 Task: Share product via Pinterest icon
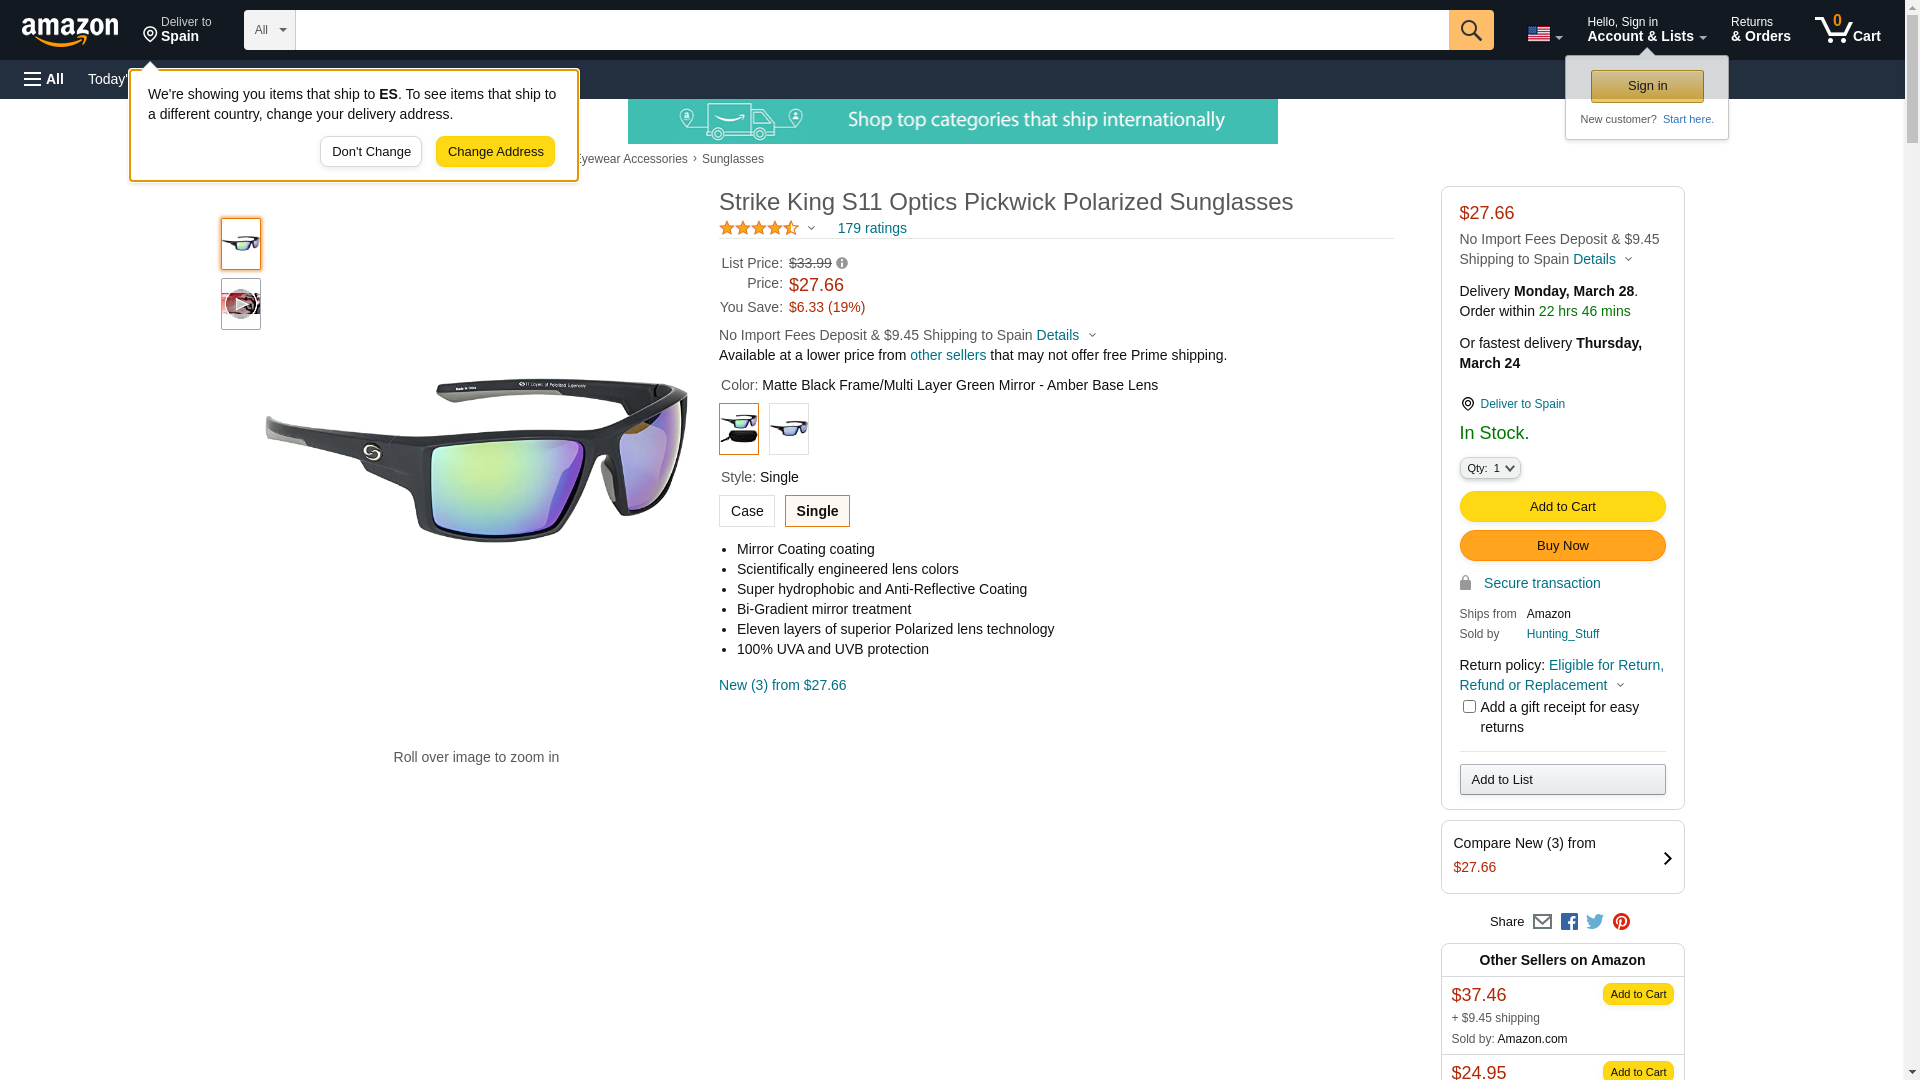tap(1621, 922)
